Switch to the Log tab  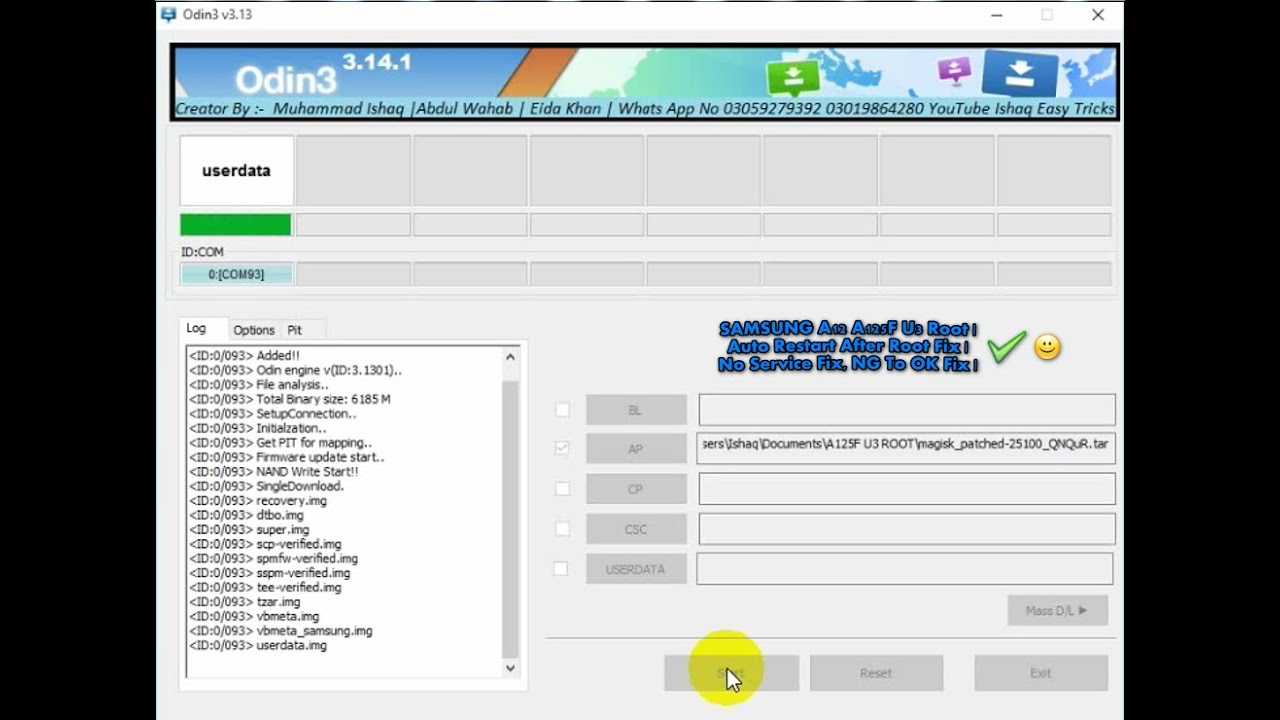[x=196, y=329]
